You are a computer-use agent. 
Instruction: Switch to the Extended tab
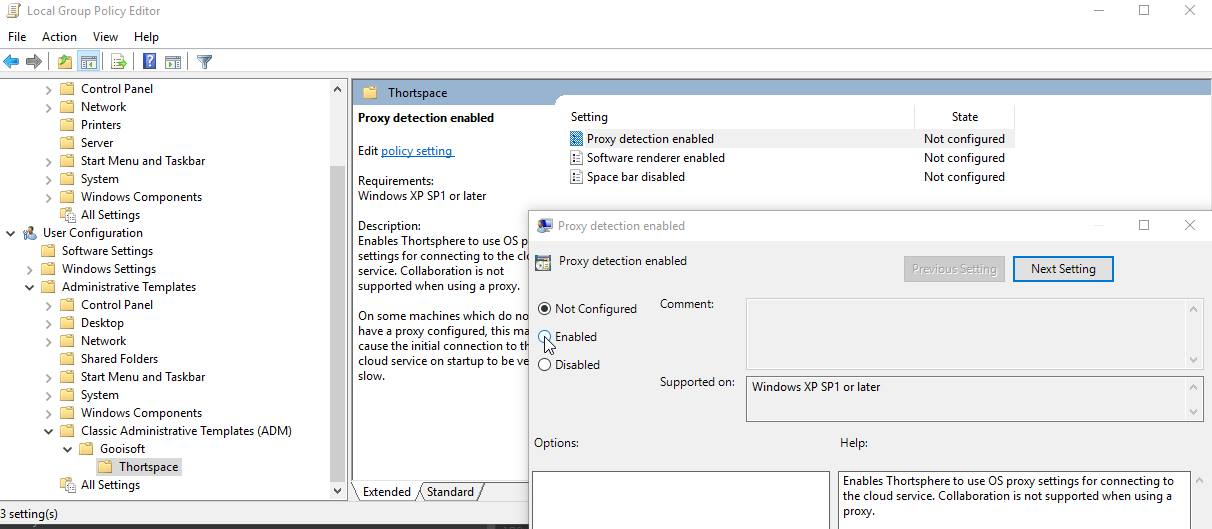[386, 492]
